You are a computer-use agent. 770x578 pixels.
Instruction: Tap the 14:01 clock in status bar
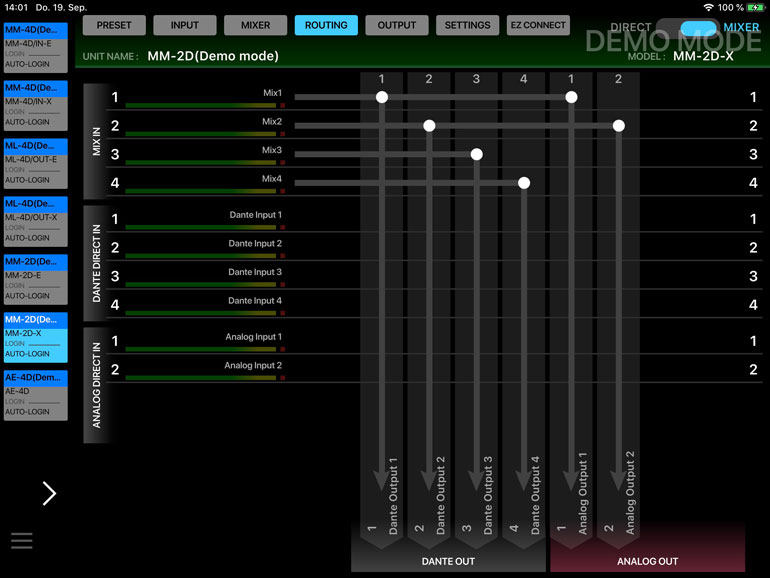click(16, 7)
